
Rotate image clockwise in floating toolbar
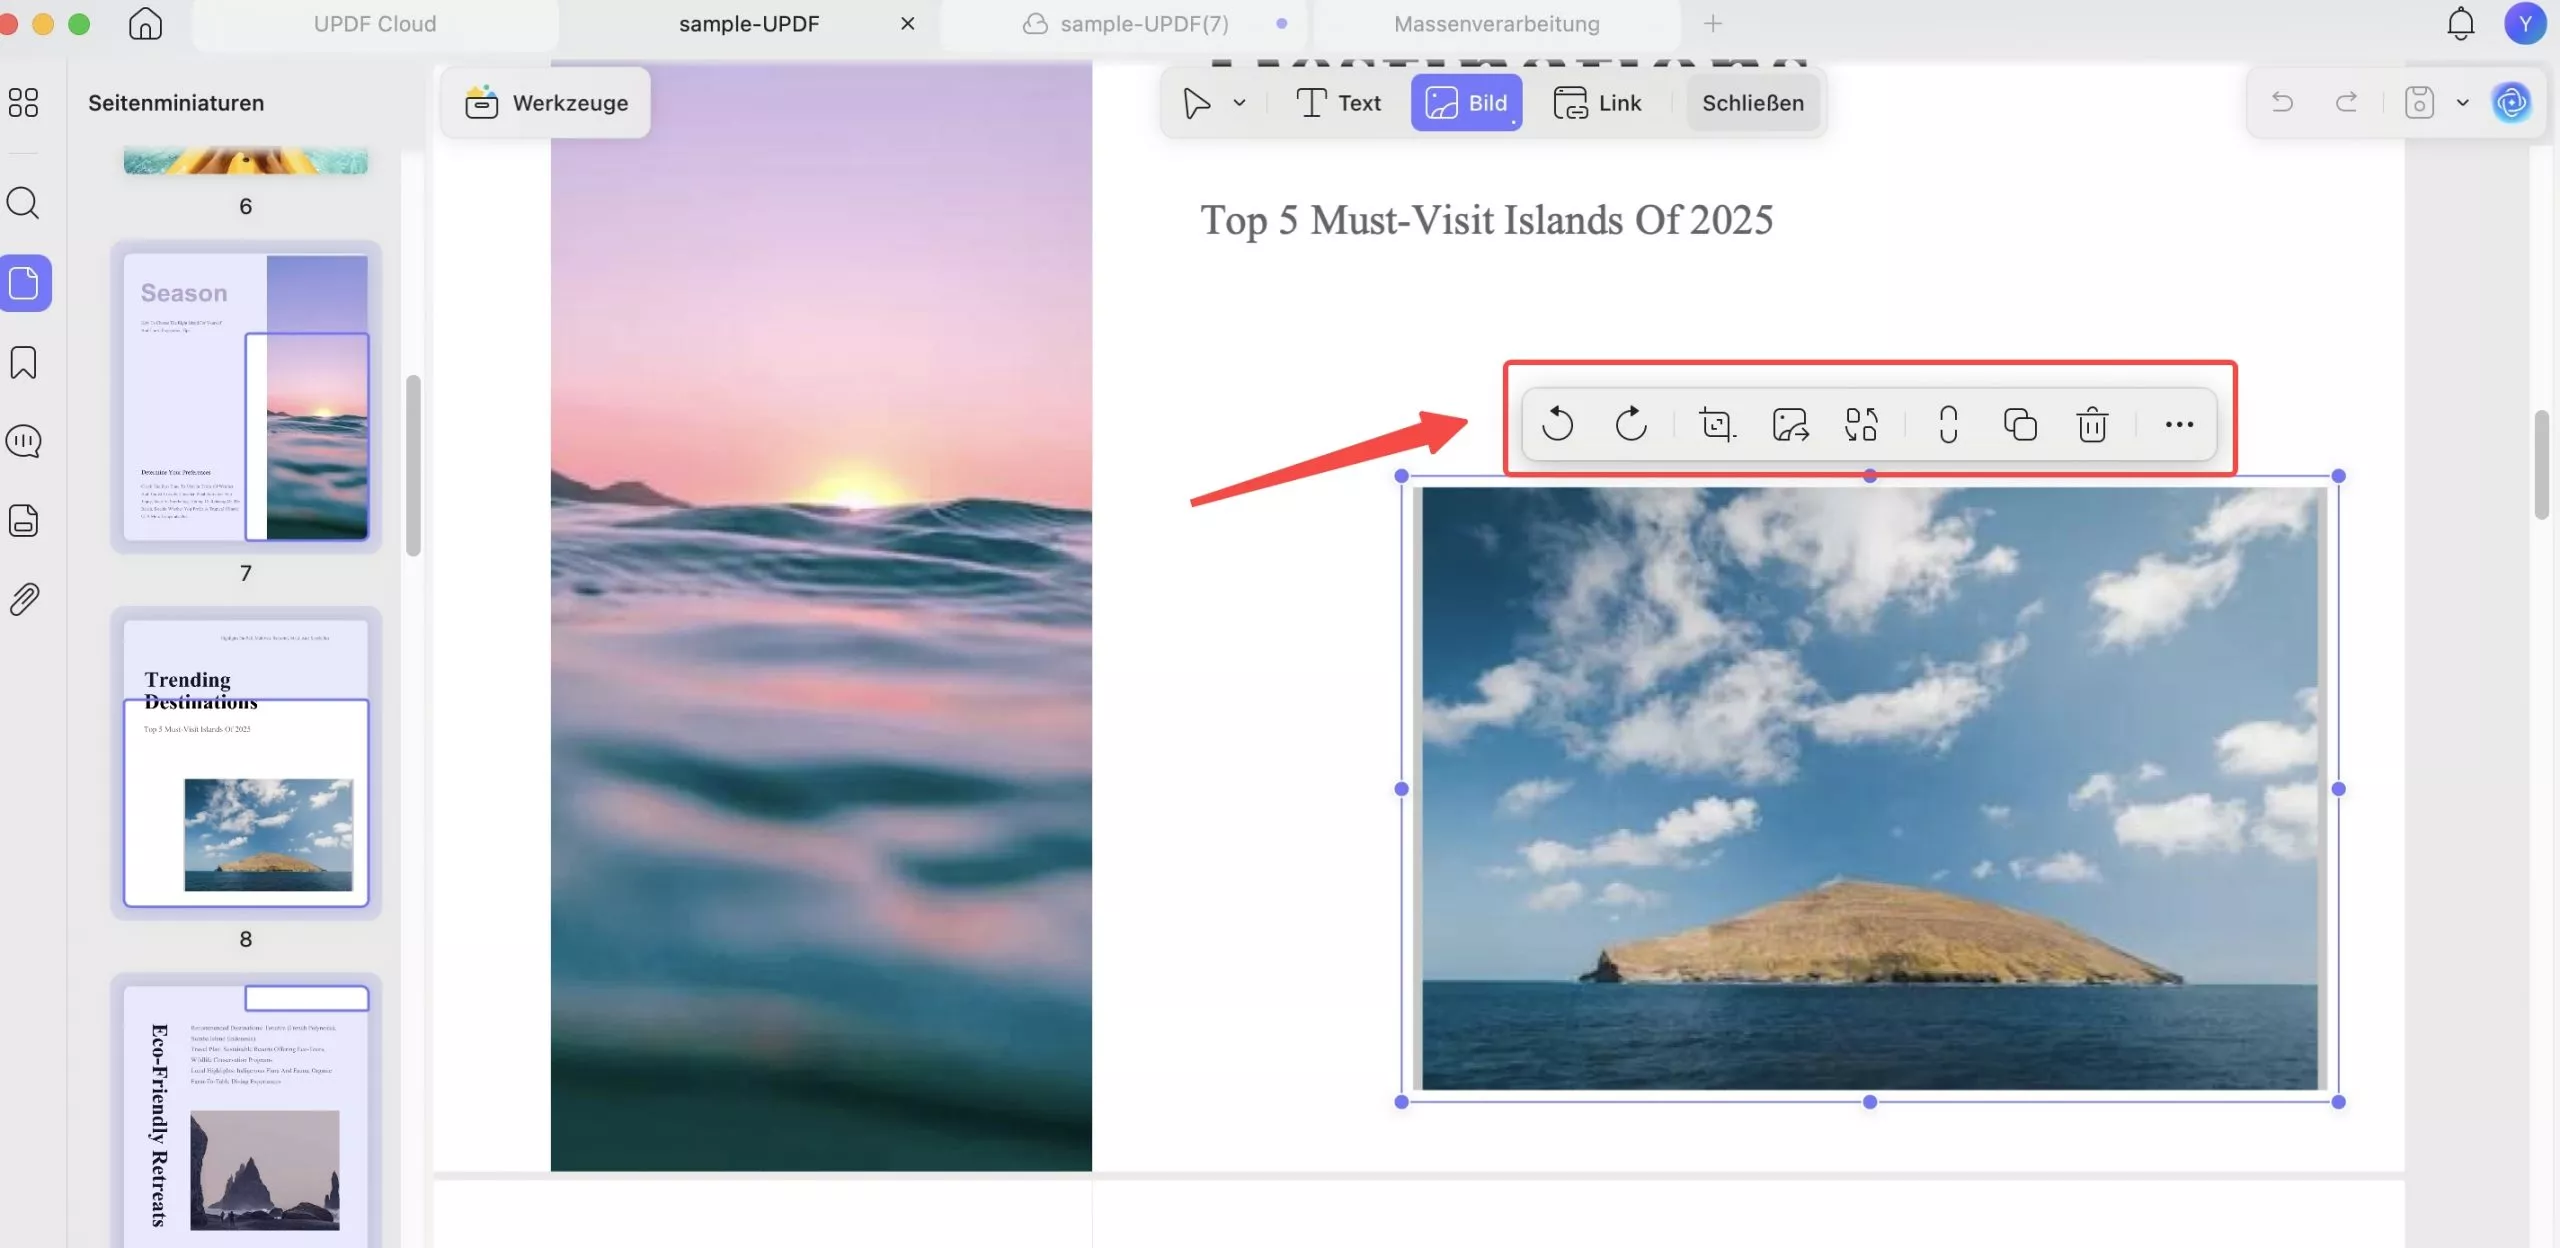tap(1631, 424)
